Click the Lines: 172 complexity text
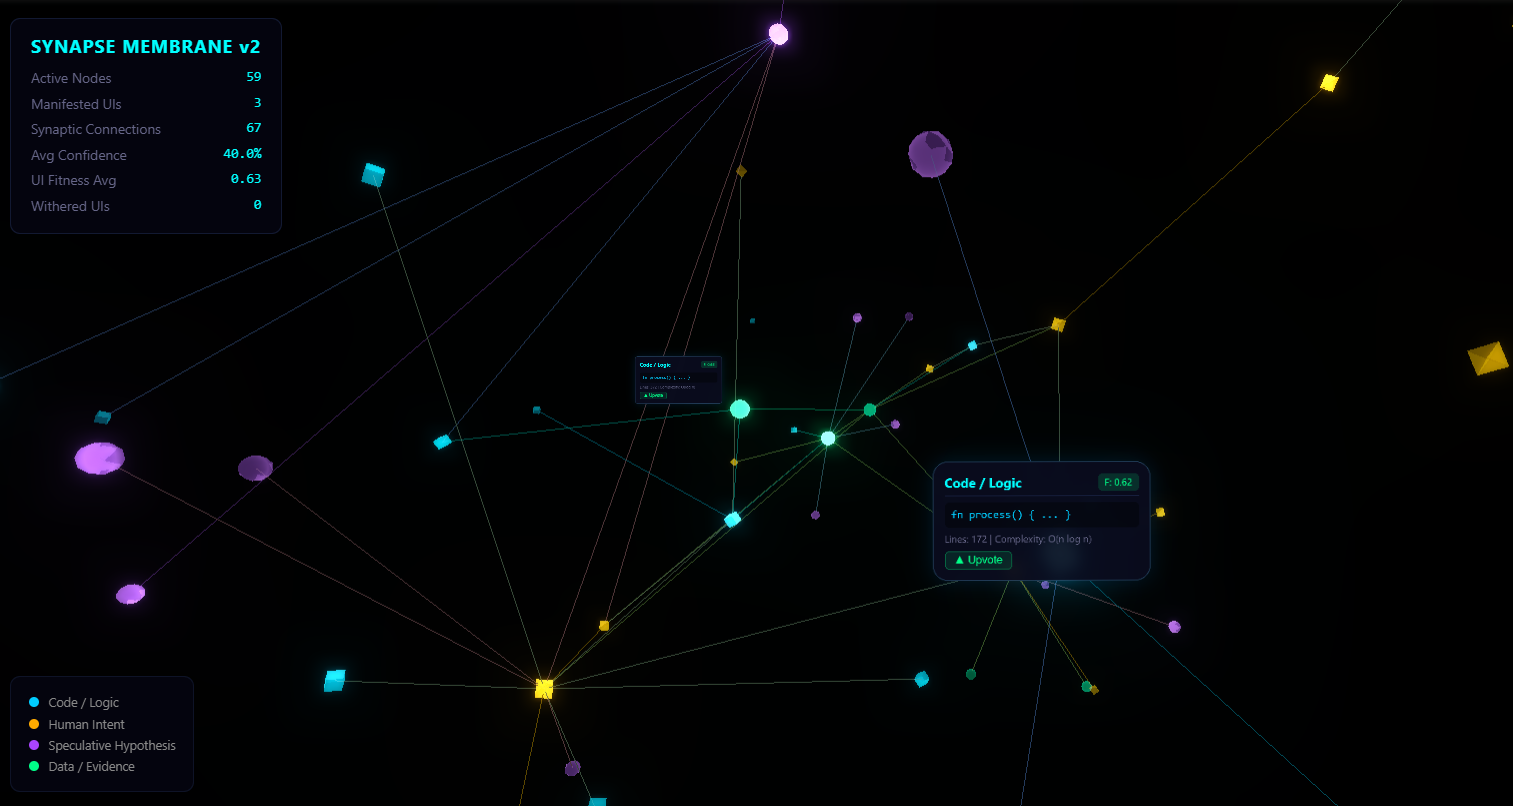This screenshot has width=1513, height=806. (1018, 539)
